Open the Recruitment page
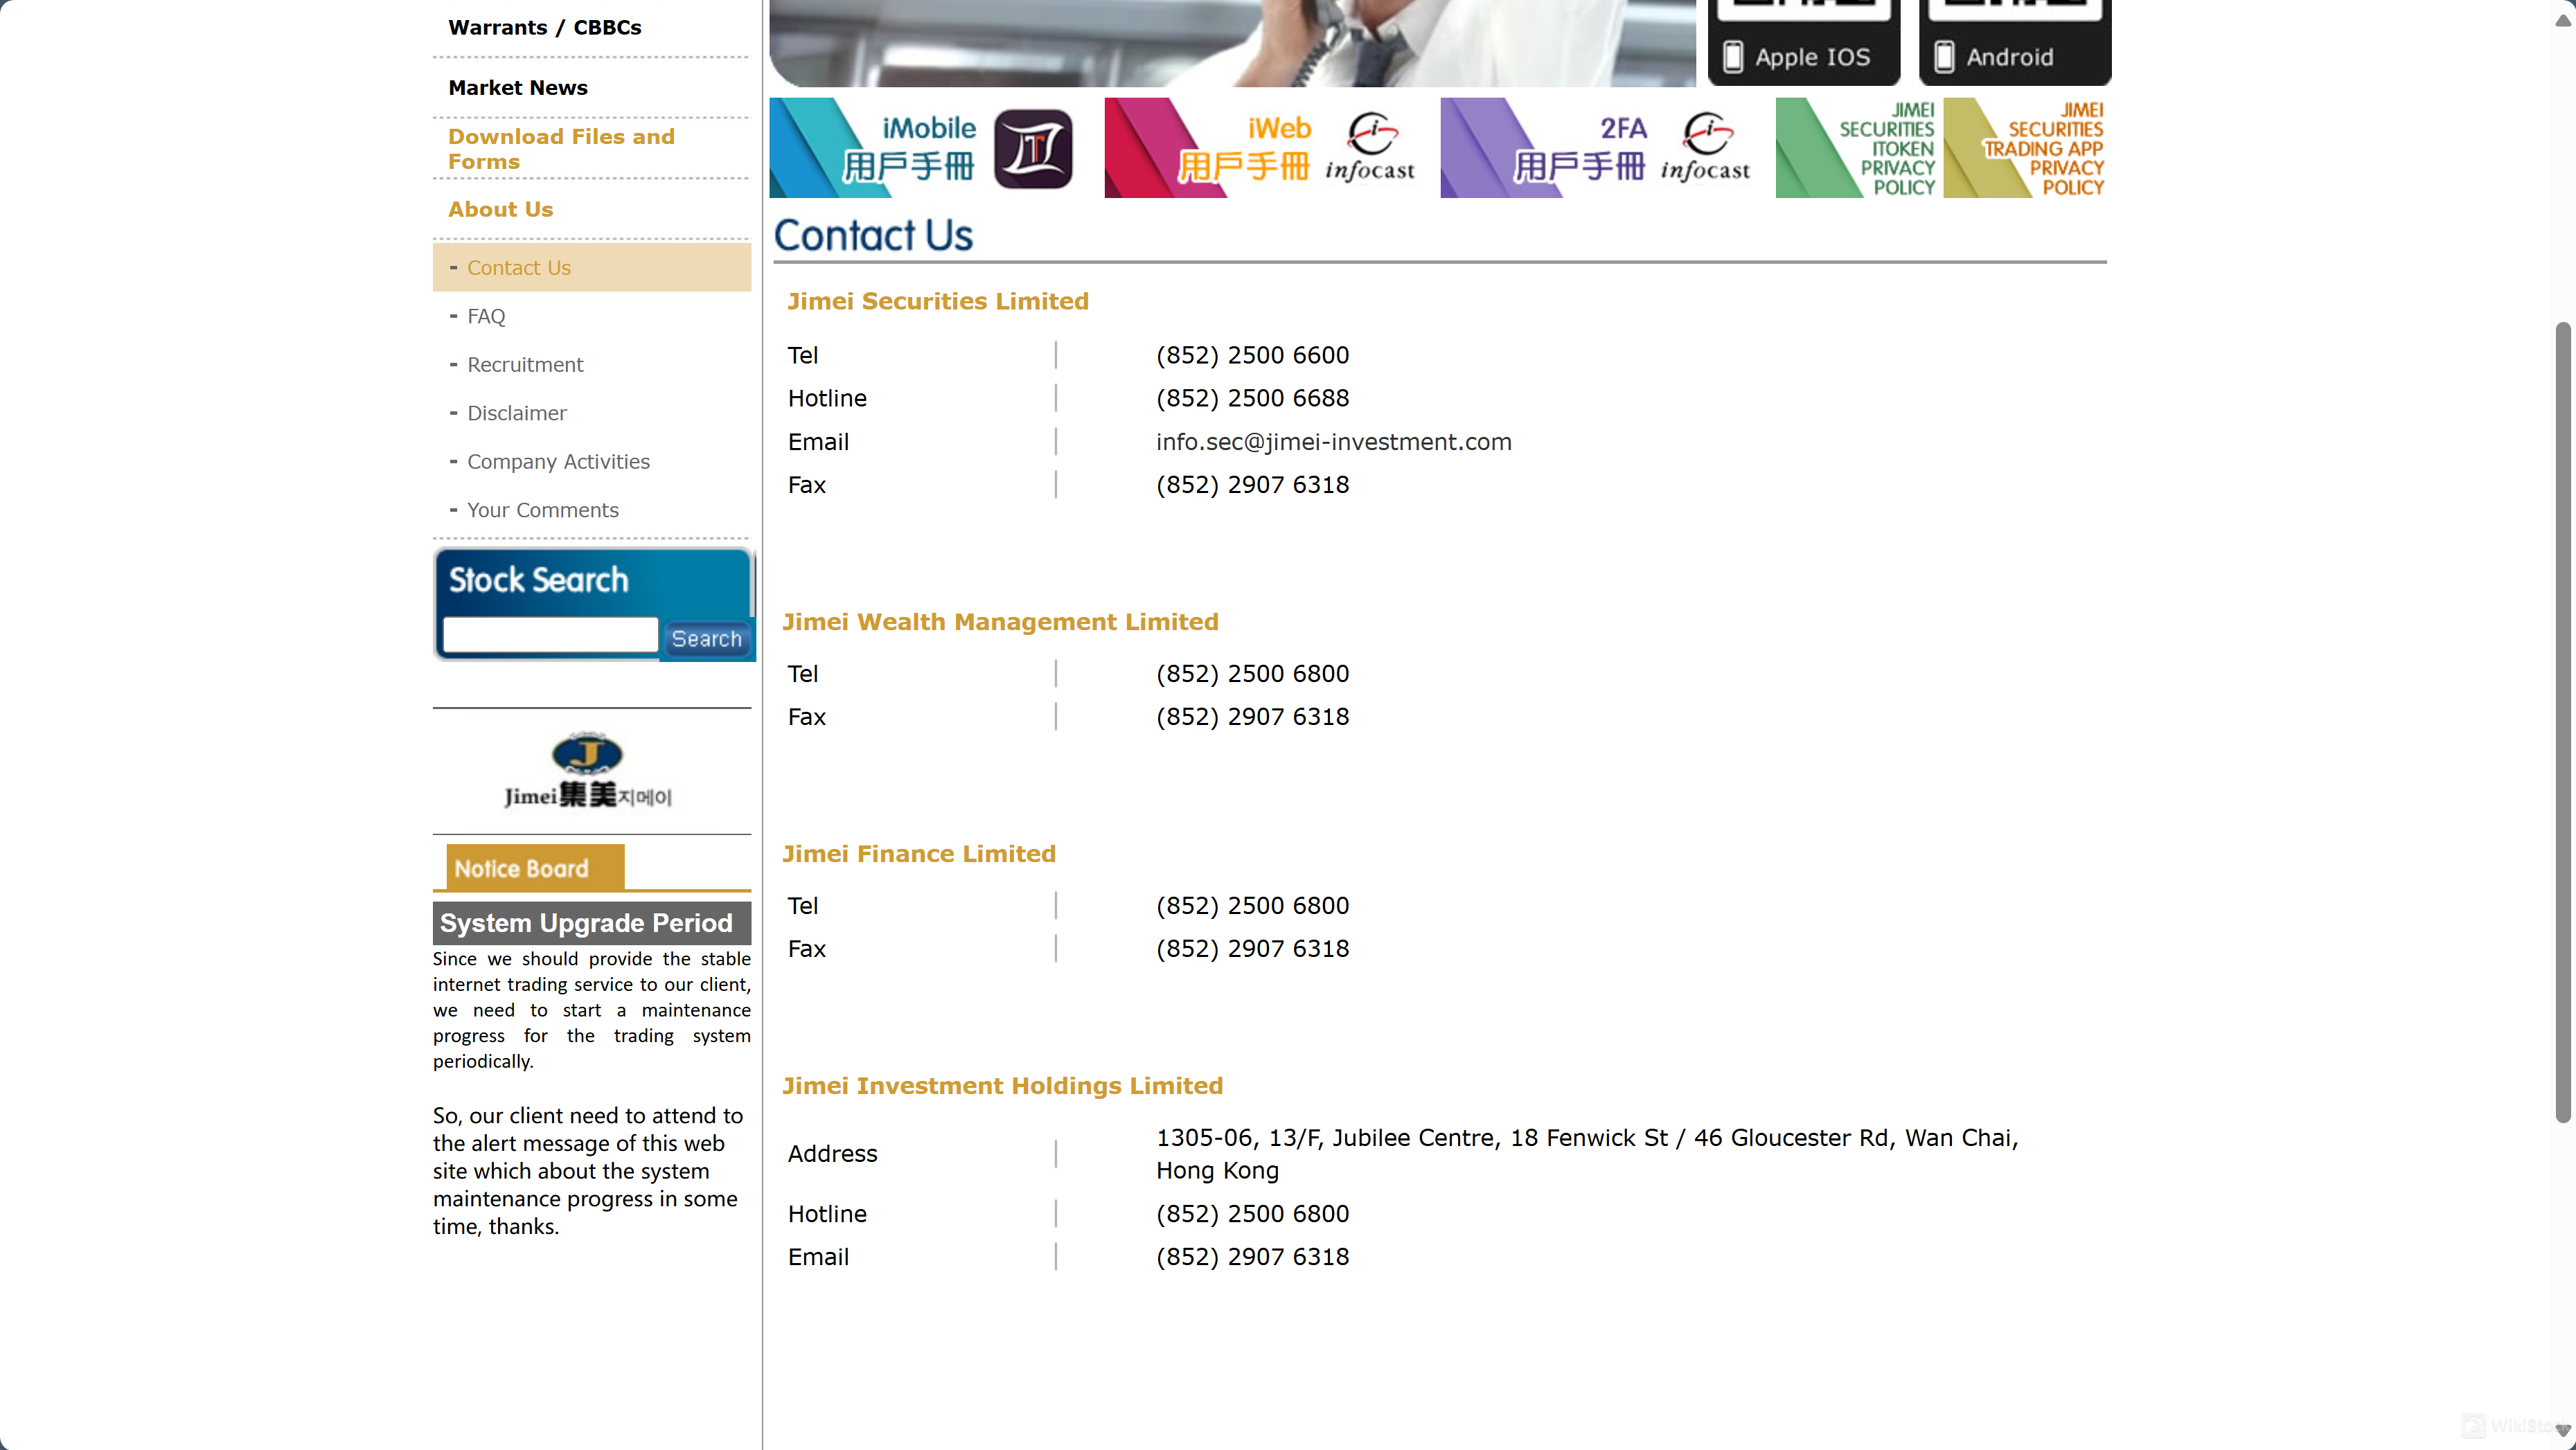Image resolution: width=2576 pixels, height=1450 pixels. point(524,364)
